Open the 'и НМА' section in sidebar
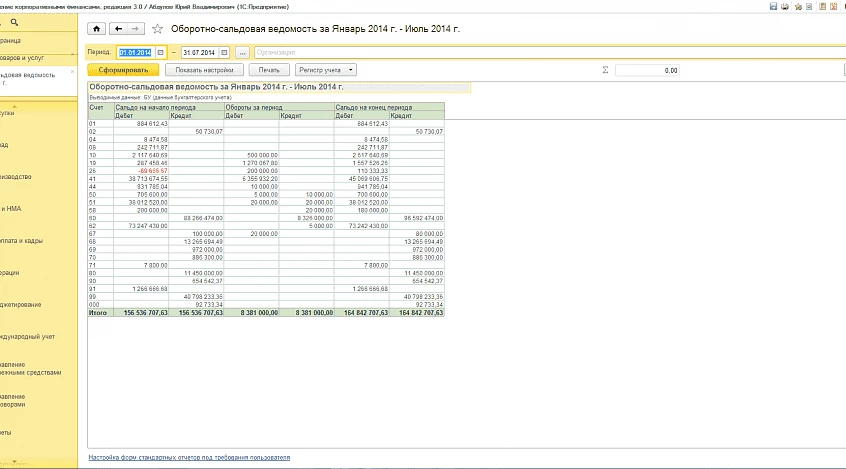Screen dimensions: 846x469 [11, 208]
